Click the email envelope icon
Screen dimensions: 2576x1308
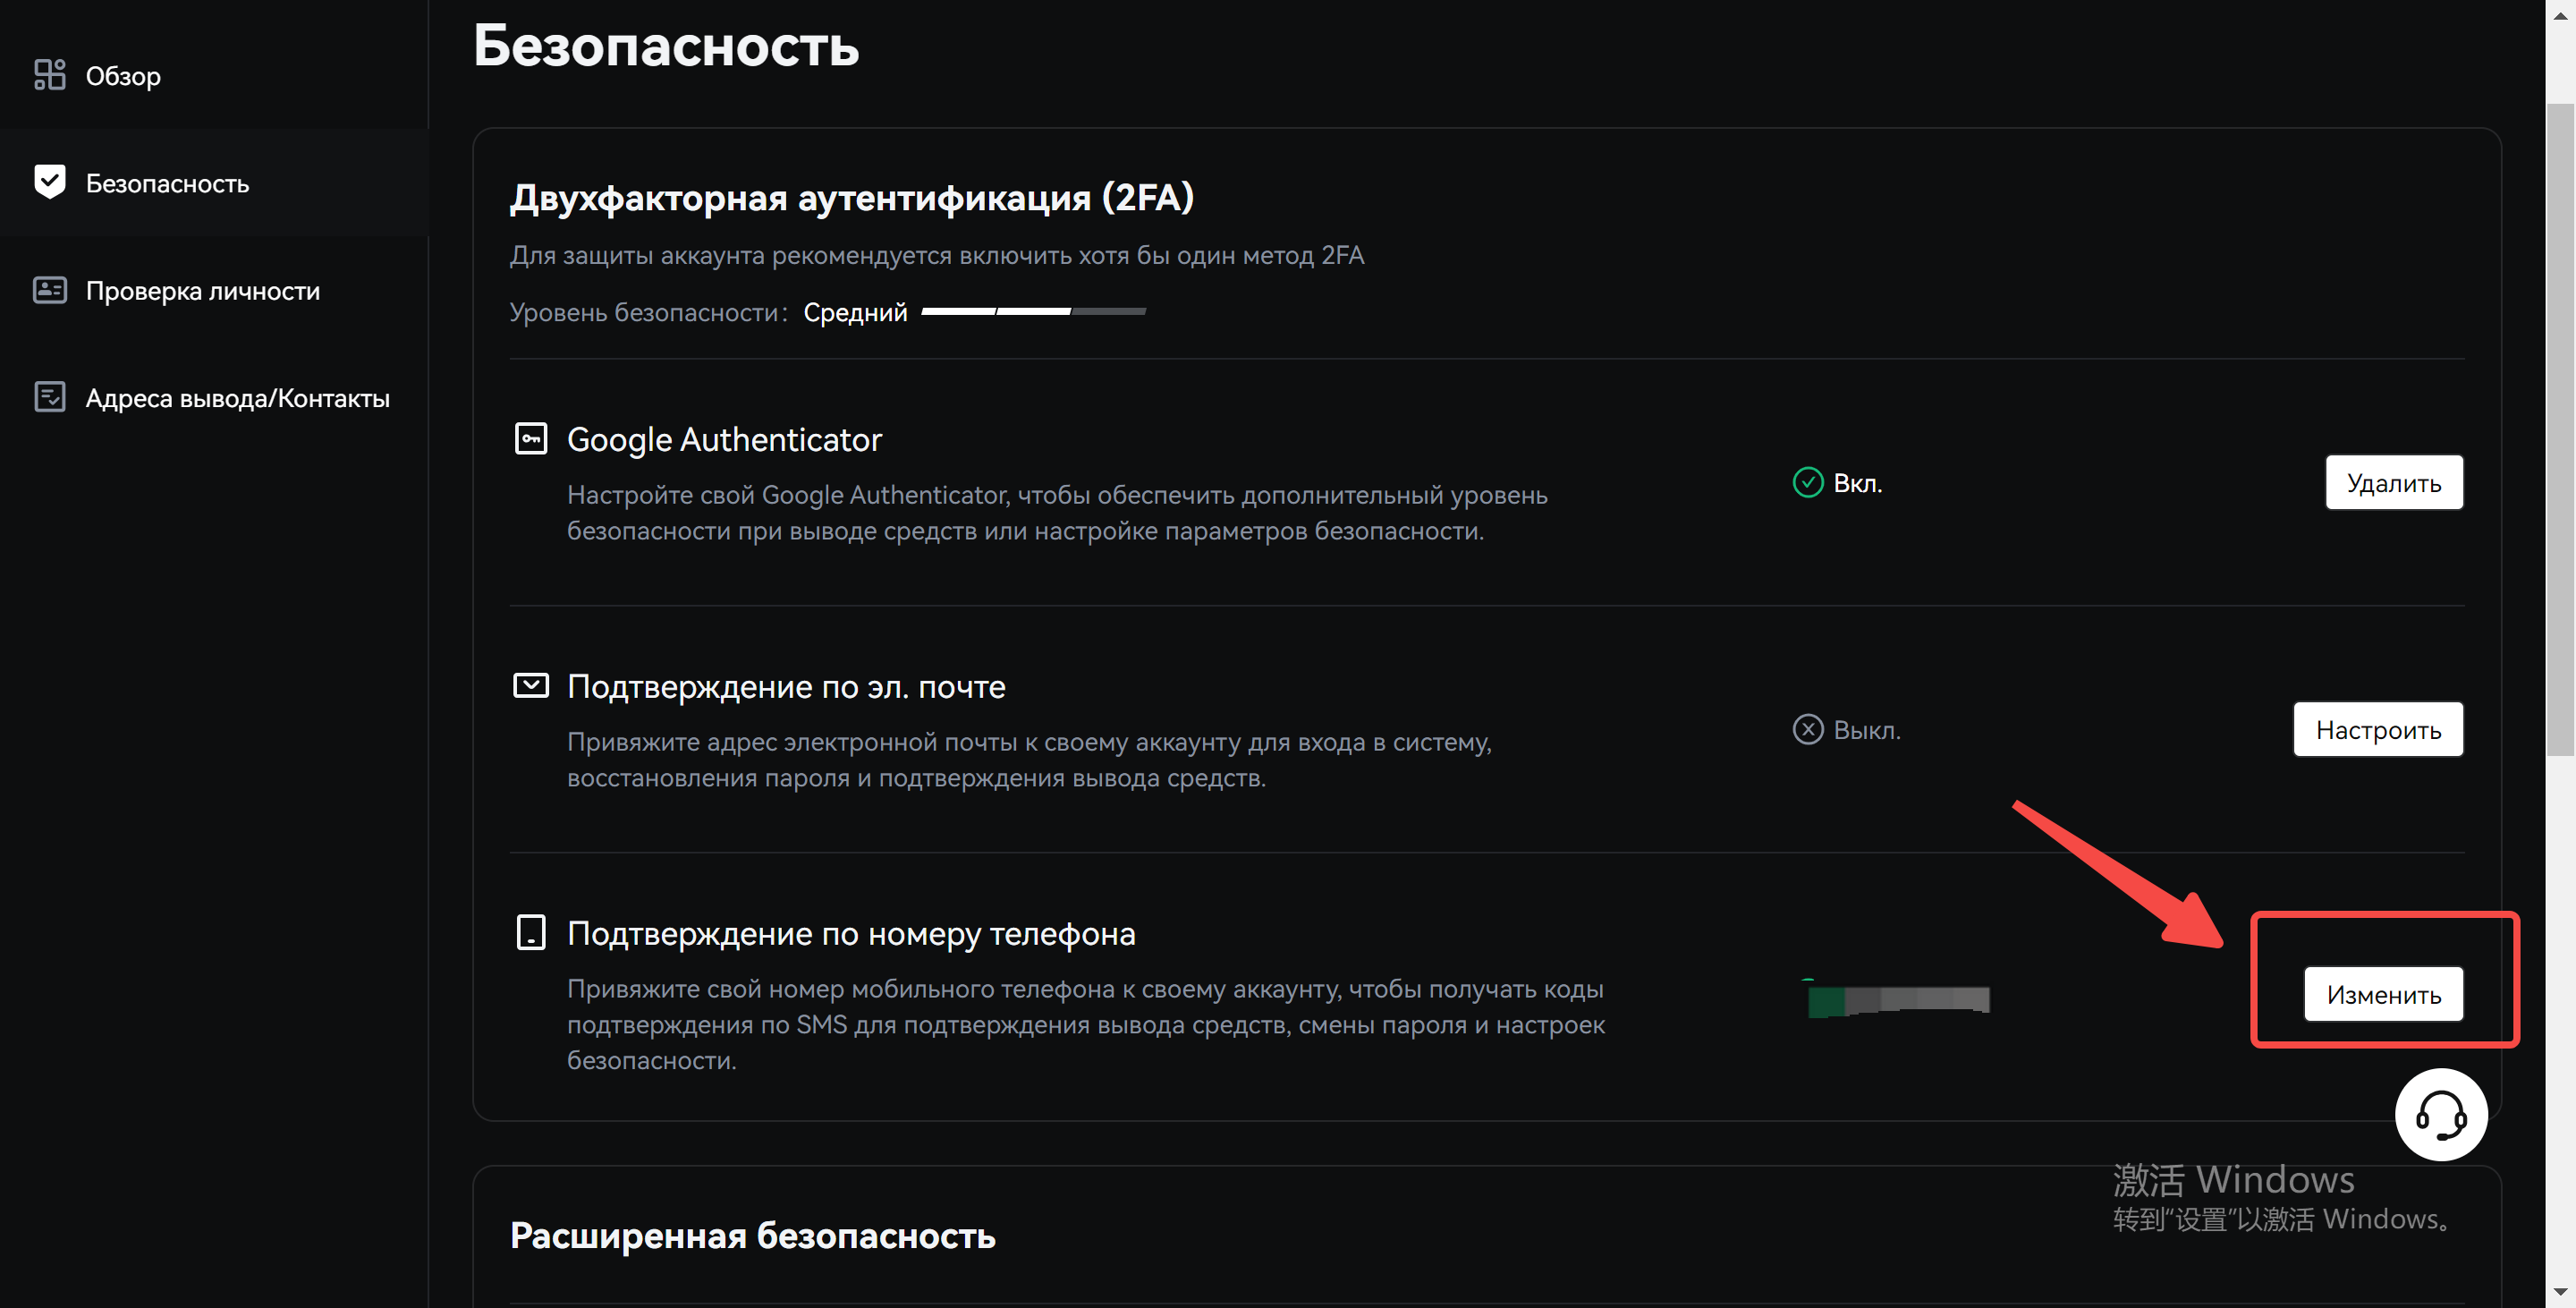click(x=530, y=685)
